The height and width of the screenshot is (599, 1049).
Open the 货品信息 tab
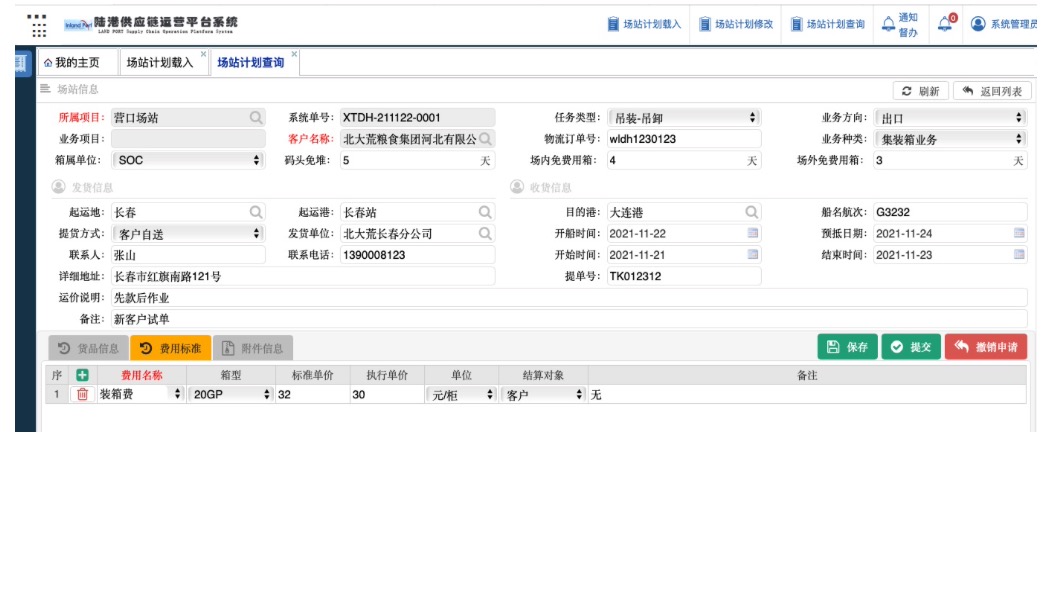tap(88, 349)
